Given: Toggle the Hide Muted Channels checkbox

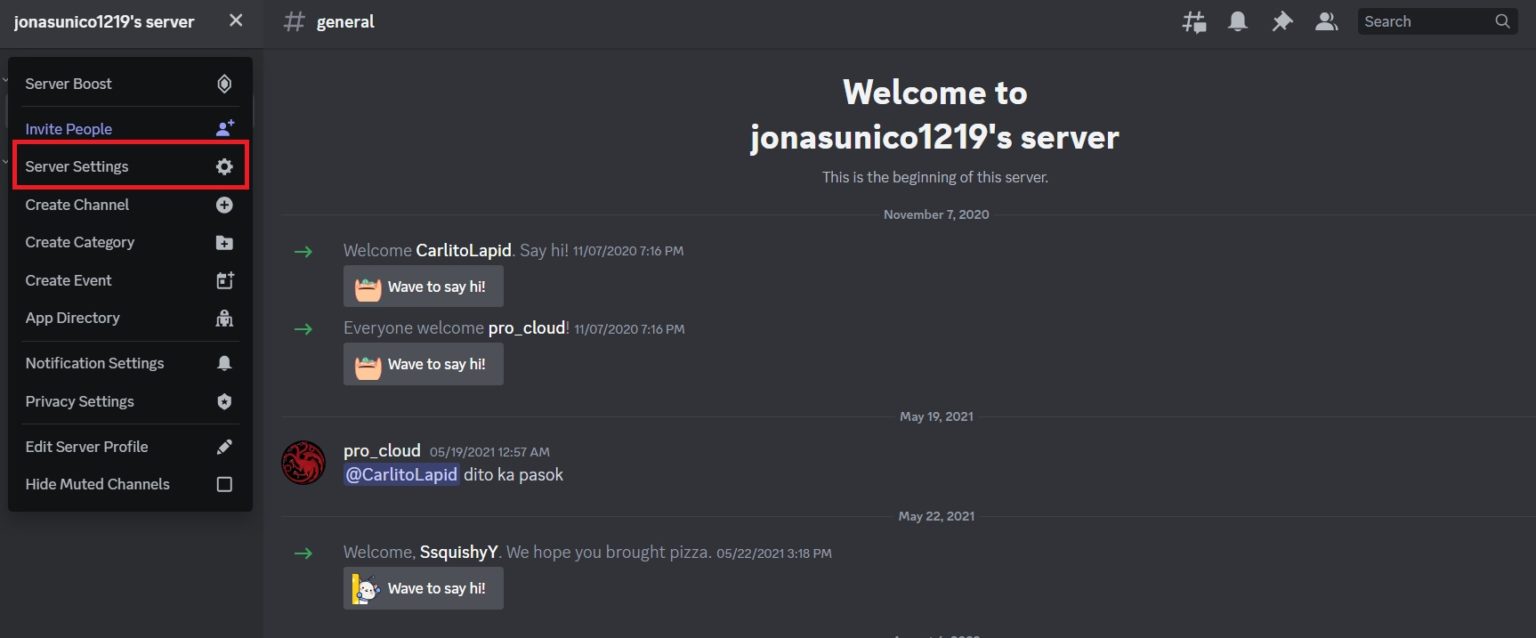Looking at the screenshot, I should (x=224, y=484).
